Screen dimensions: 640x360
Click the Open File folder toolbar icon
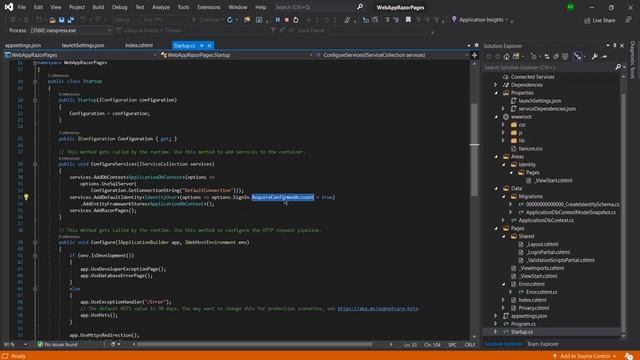tap(52, 20)
